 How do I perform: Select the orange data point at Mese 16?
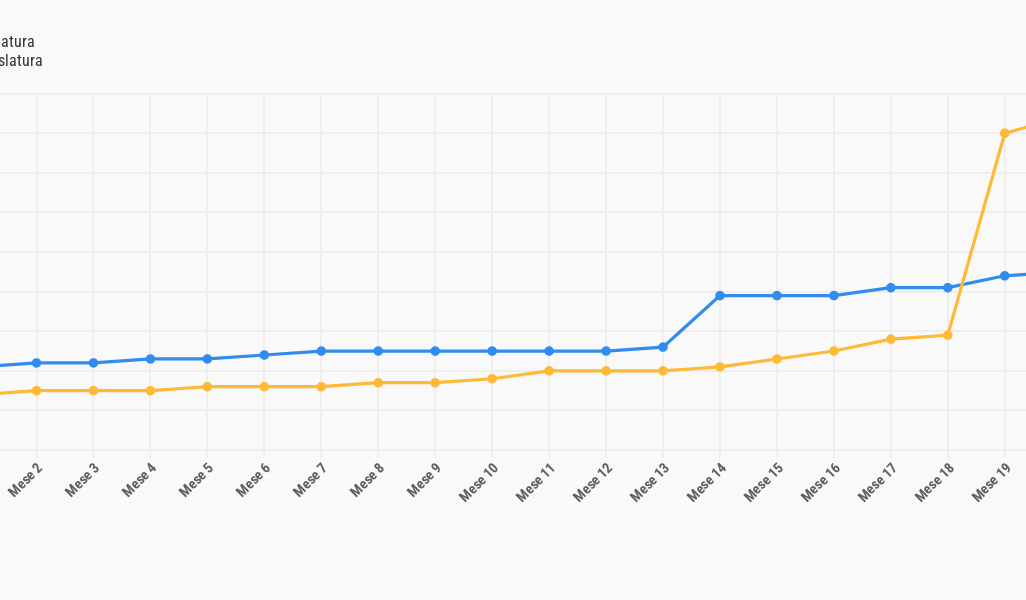point(834,351)
